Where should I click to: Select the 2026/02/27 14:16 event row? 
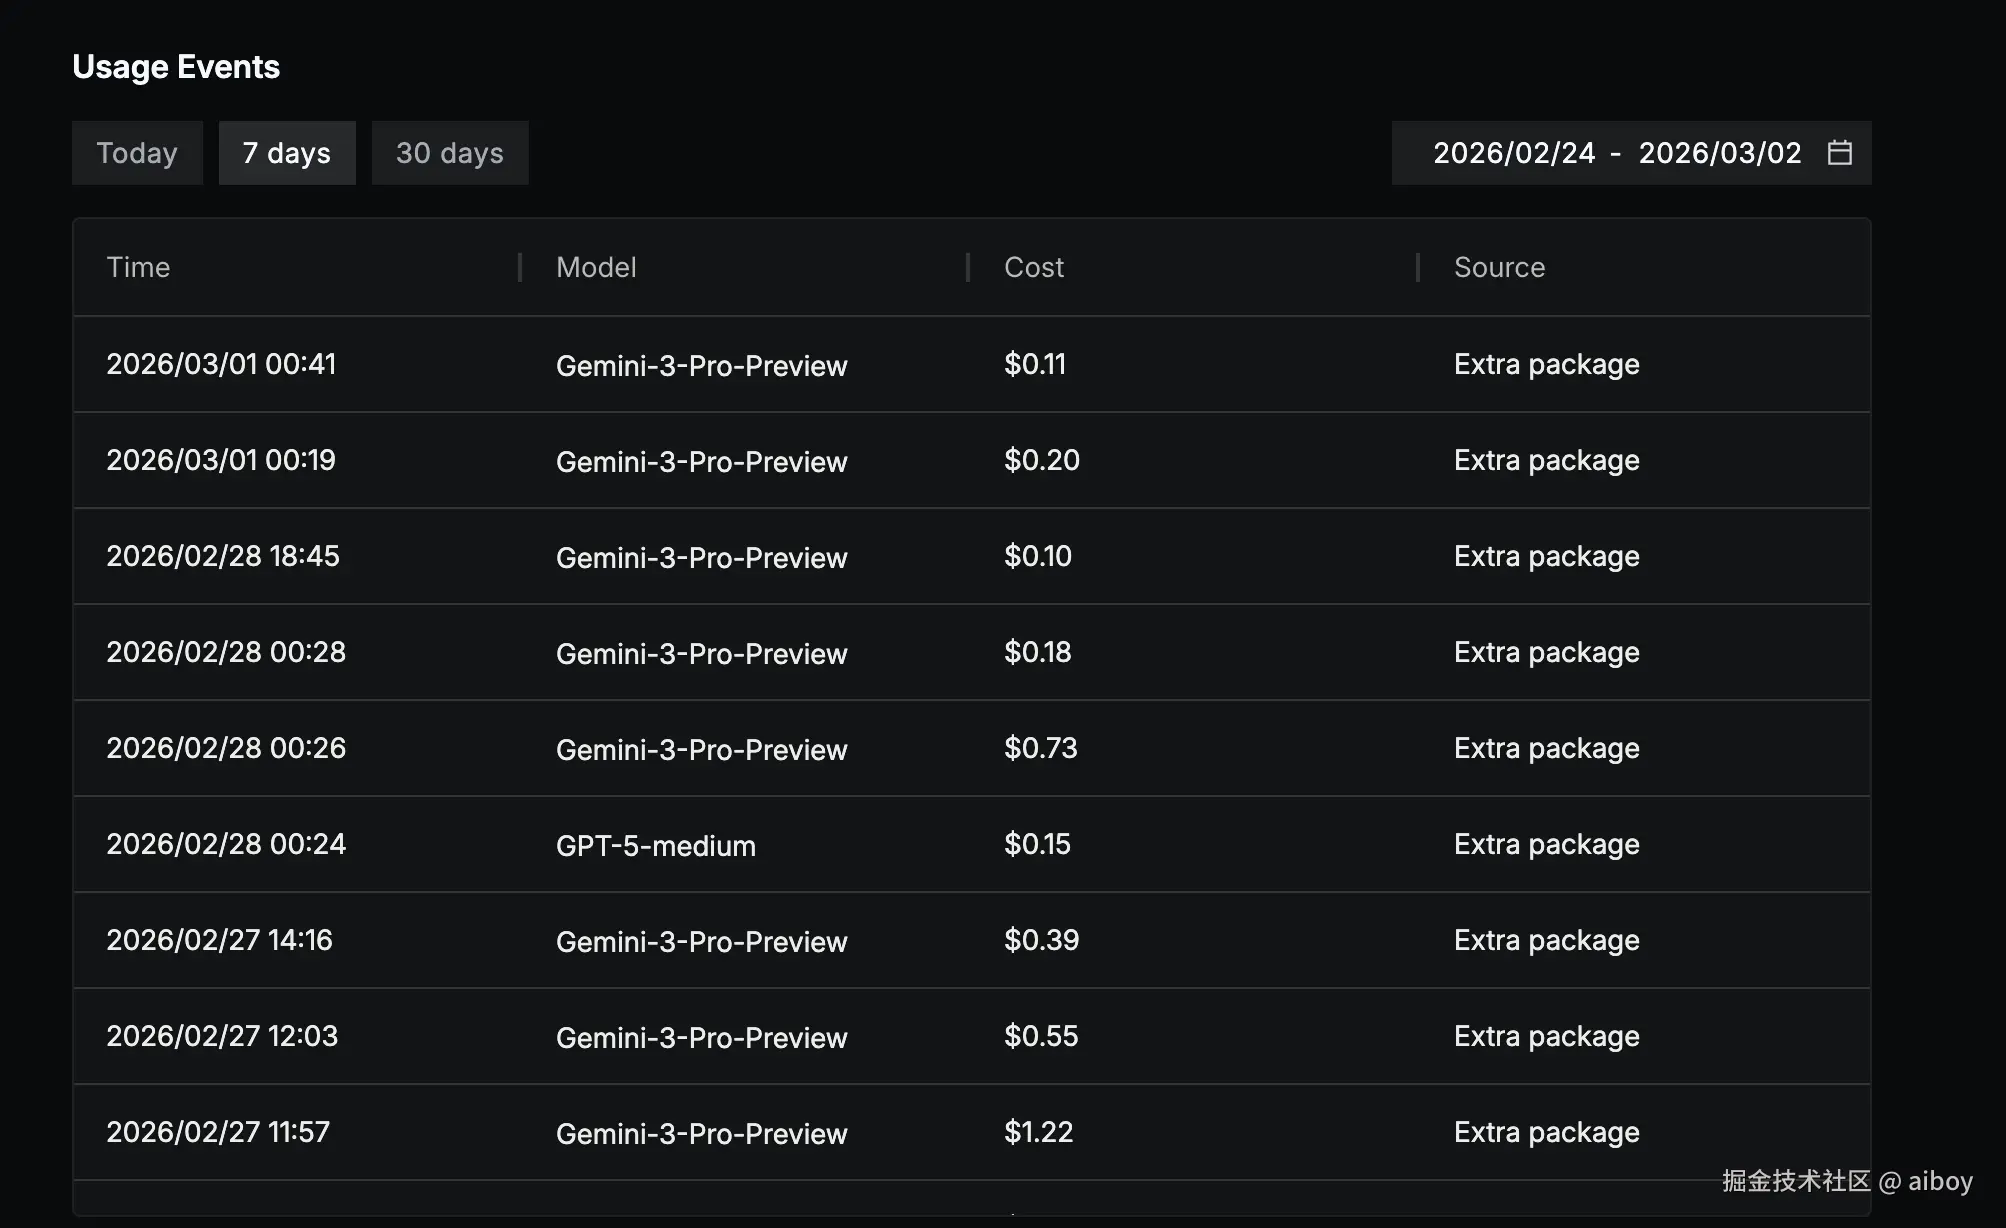coord(219,940)
